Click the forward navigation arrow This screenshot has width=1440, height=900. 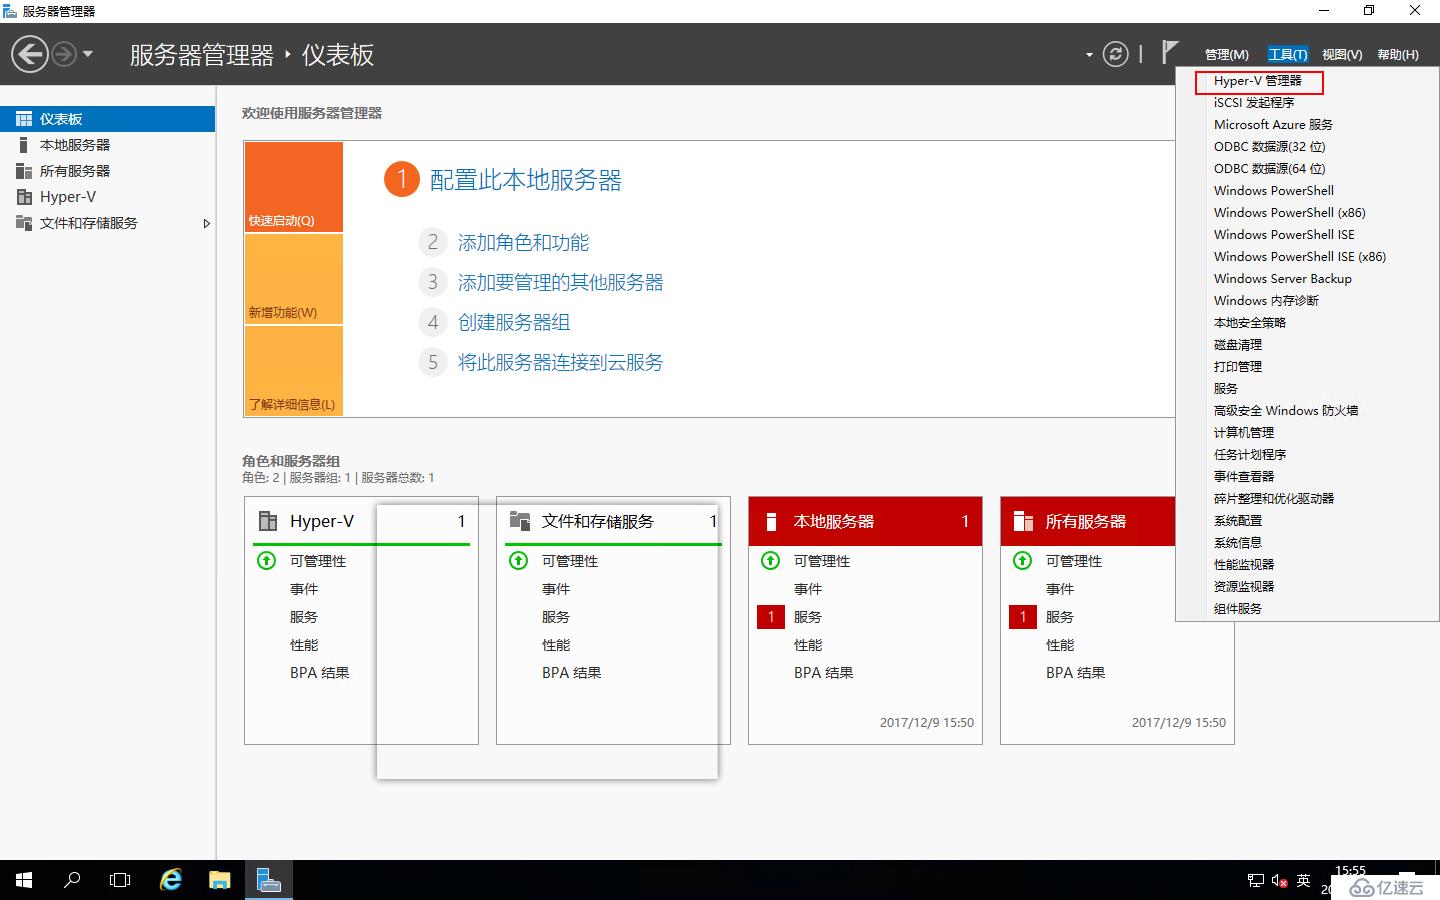click(64, 54)
